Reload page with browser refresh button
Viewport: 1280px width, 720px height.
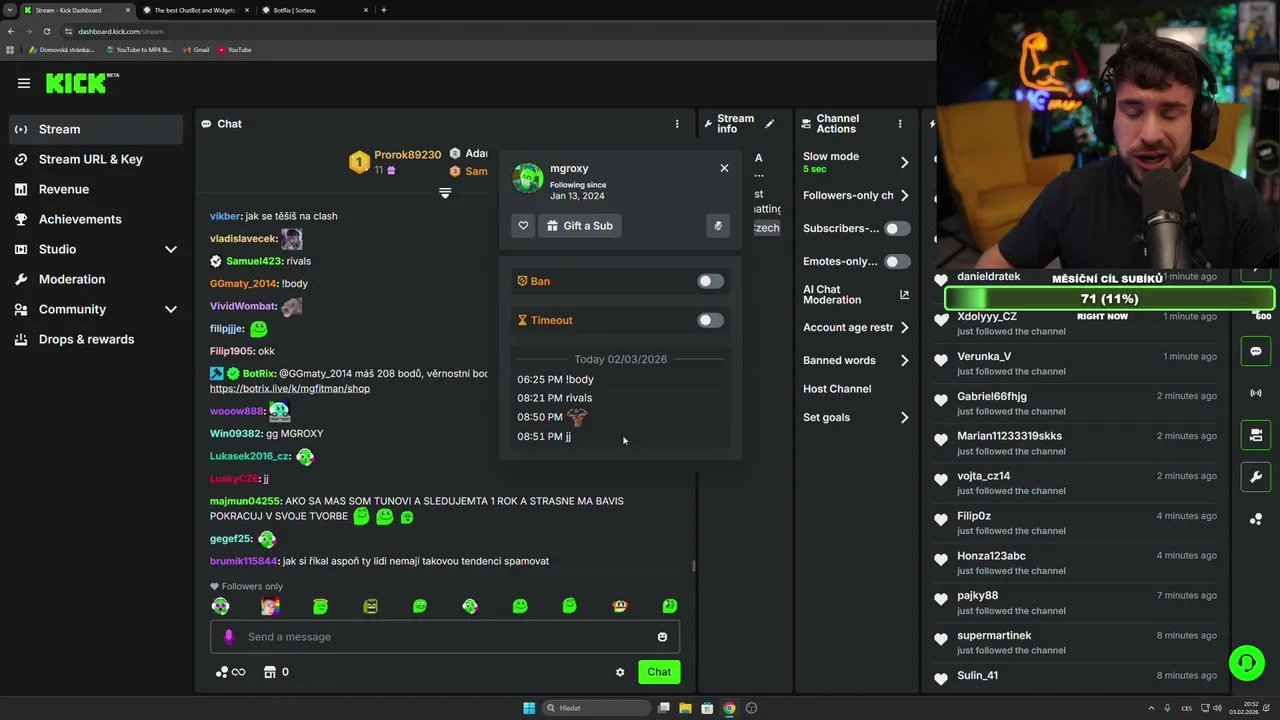46,31
